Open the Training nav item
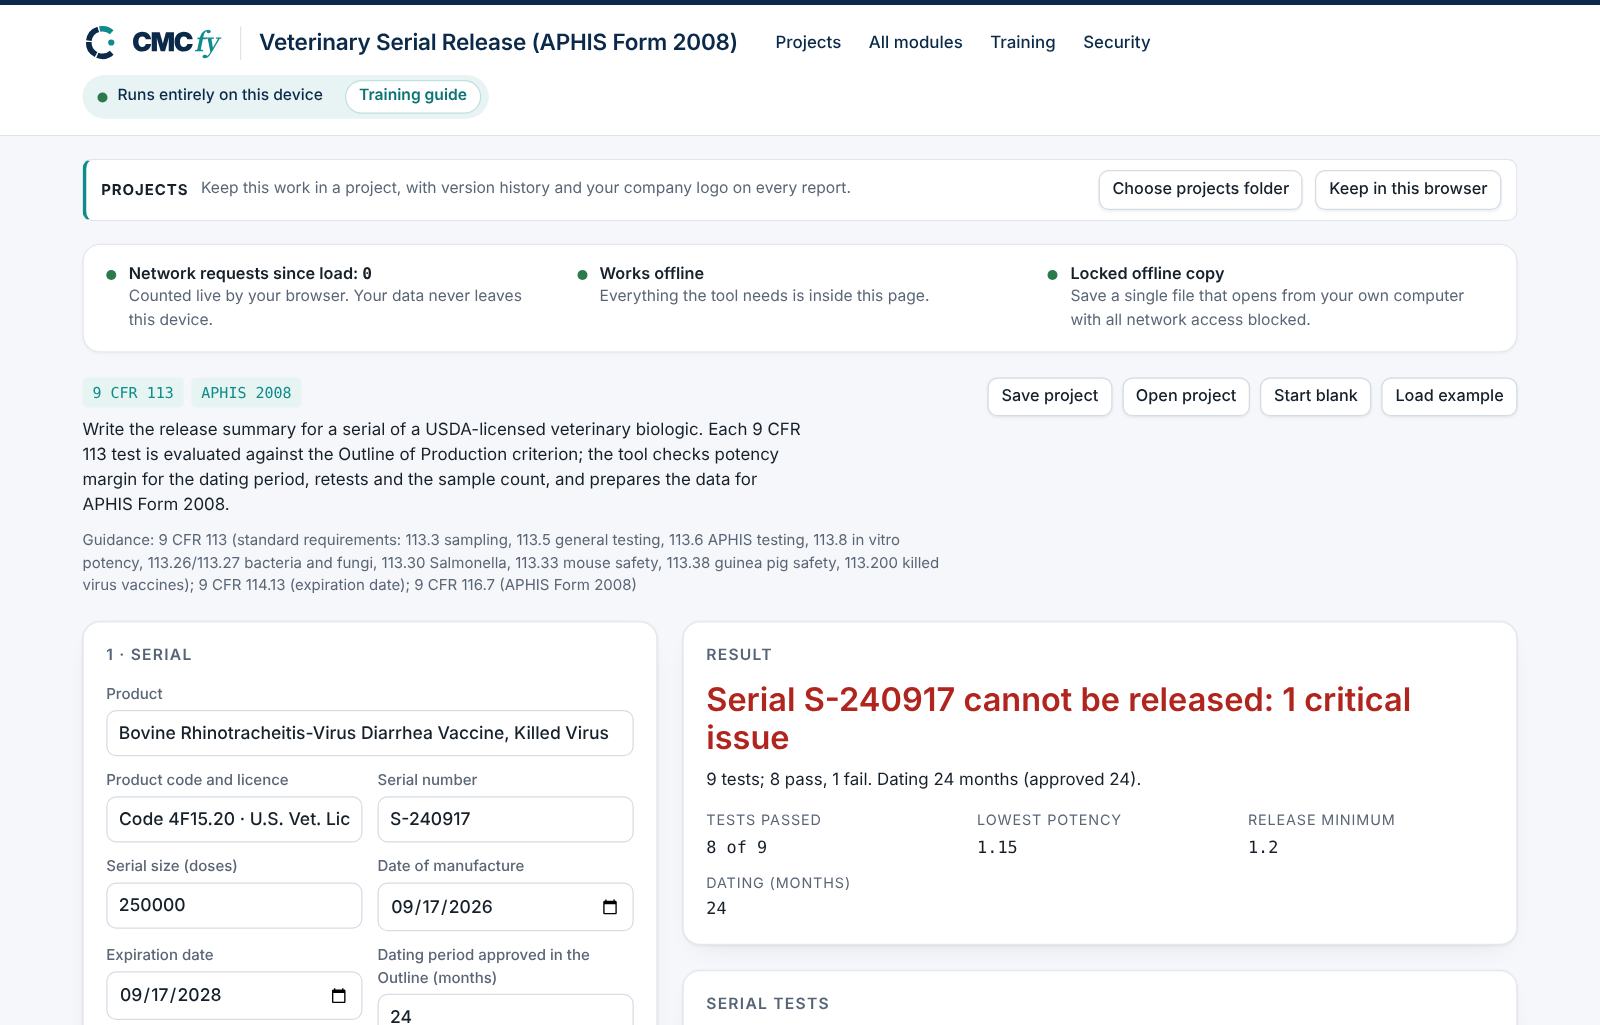Image resolution: width=1600 pixels, height=1025 pixels. click(1022, 42)
